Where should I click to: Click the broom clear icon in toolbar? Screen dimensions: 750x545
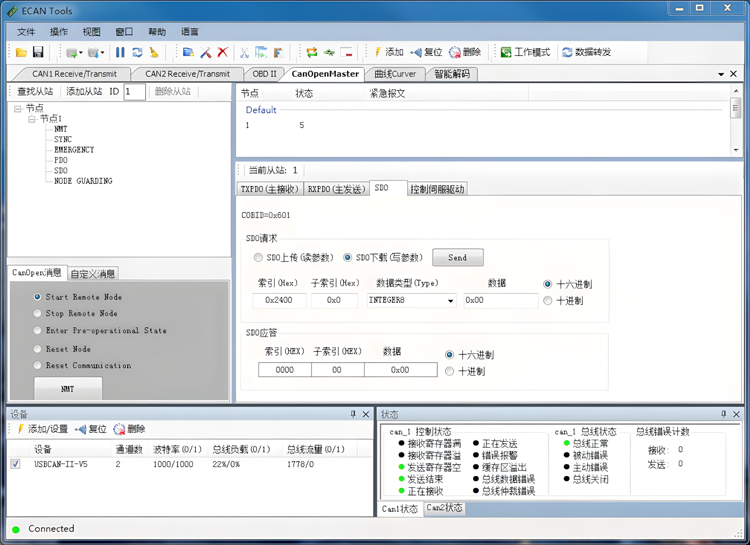[154, 52]
